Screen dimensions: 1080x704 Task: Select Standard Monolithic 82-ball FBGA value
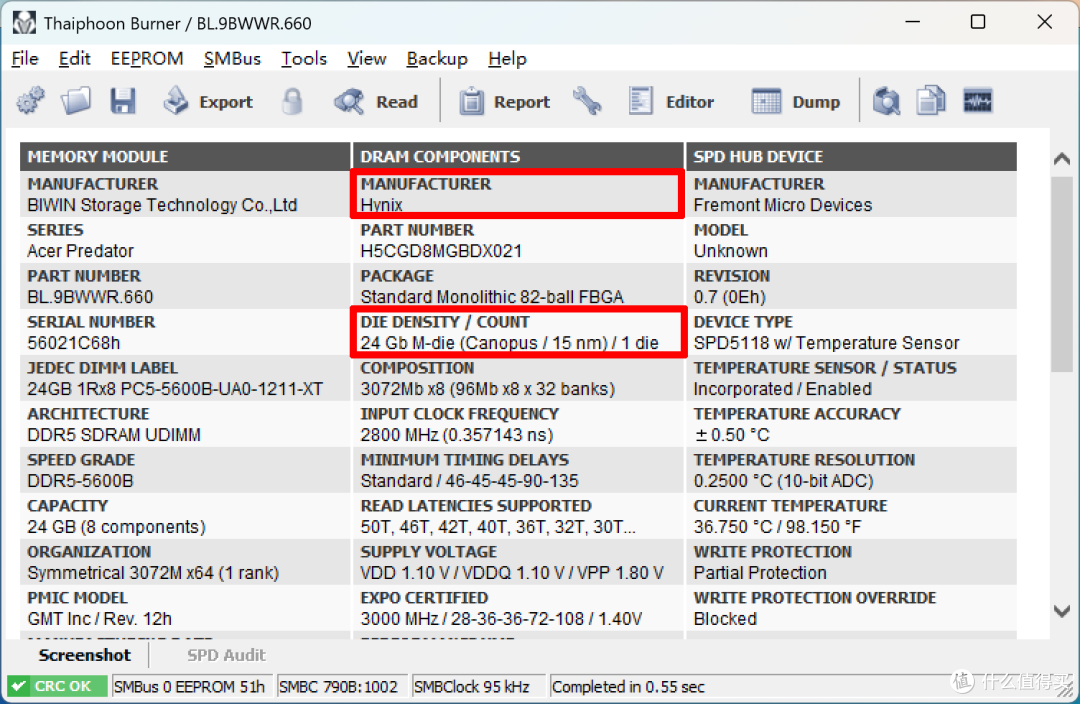point(492,298)
